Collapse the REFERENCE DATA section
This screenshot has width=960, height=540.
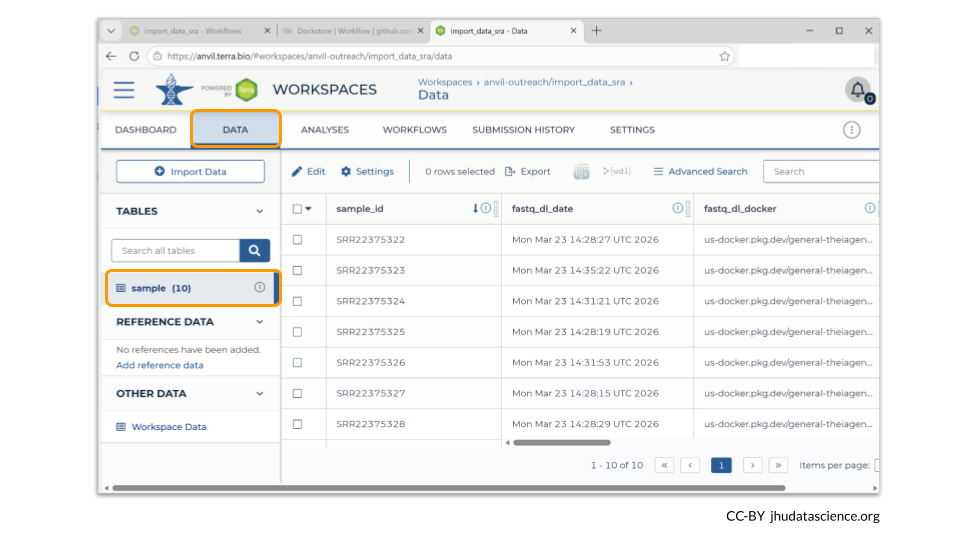(260, 322)
